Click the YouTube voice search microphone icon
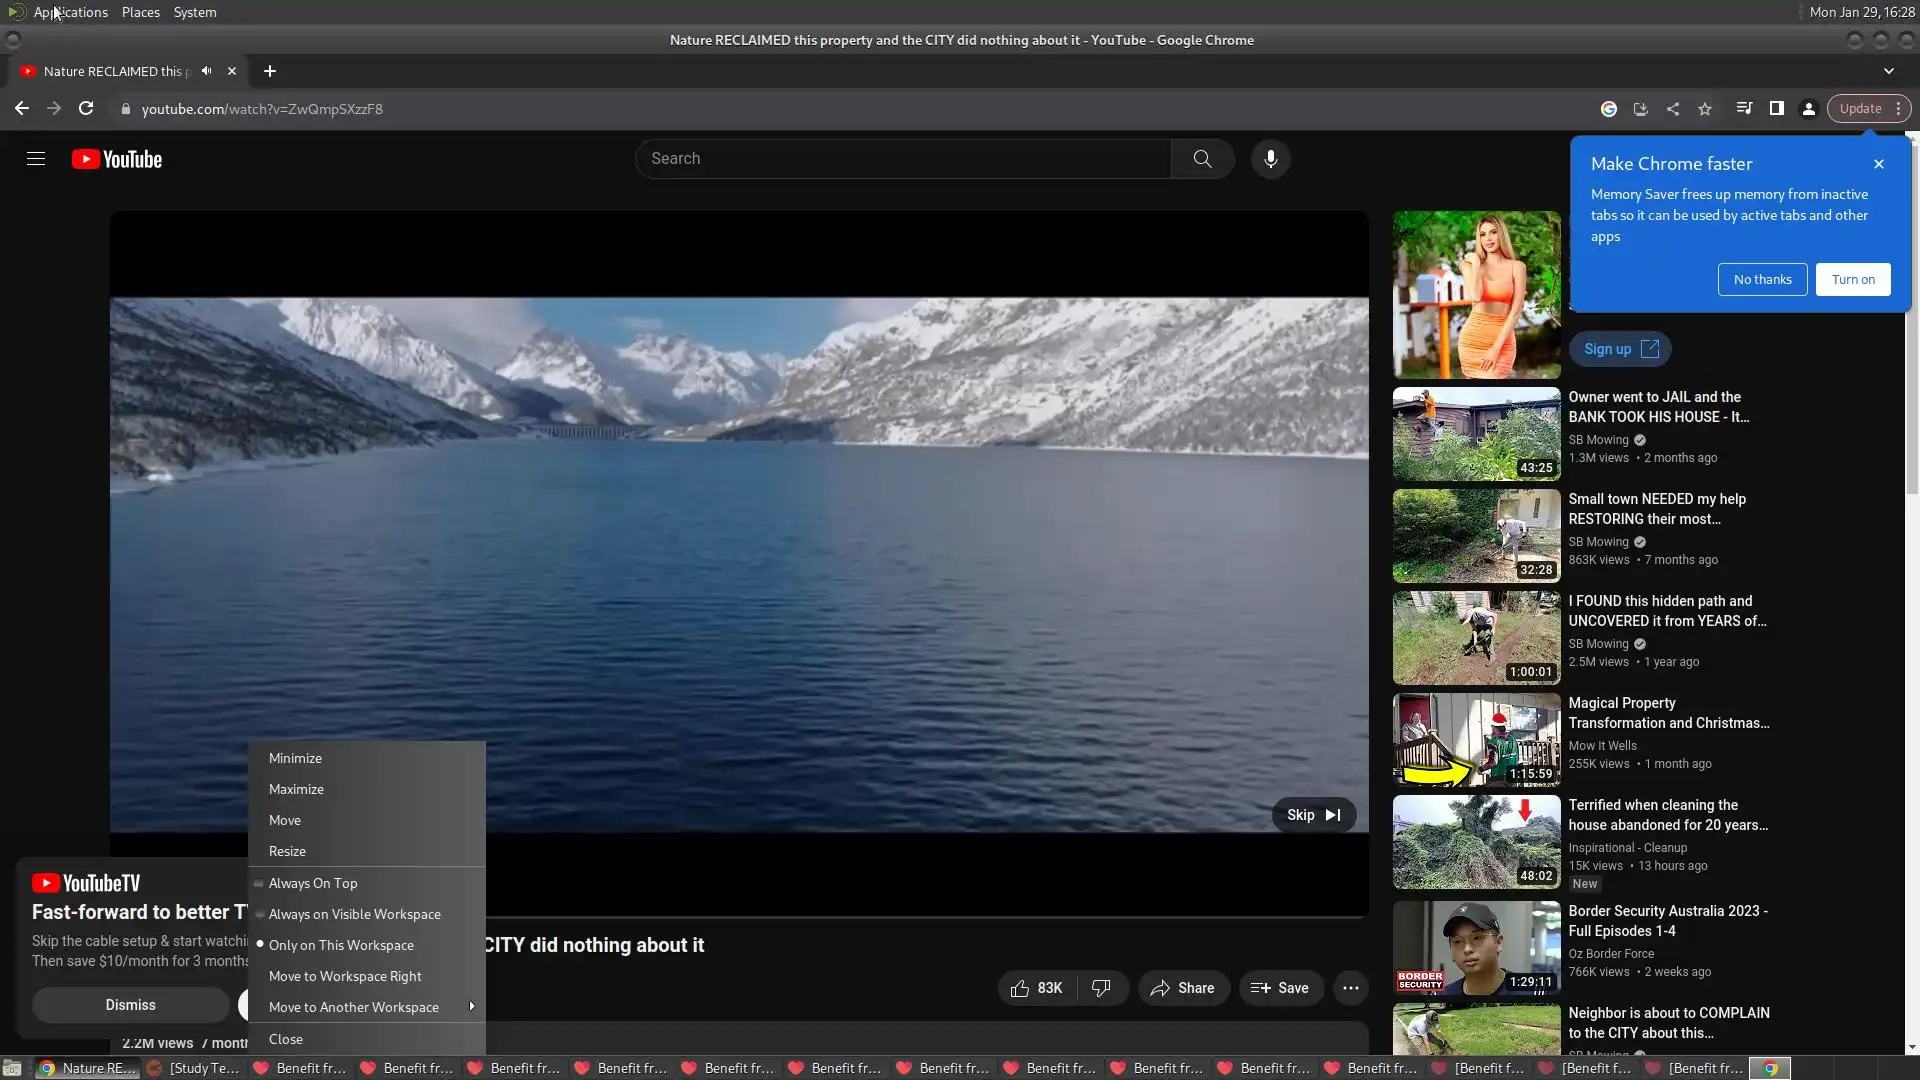1920x1080 pixels. click(x=1270, y=159)
